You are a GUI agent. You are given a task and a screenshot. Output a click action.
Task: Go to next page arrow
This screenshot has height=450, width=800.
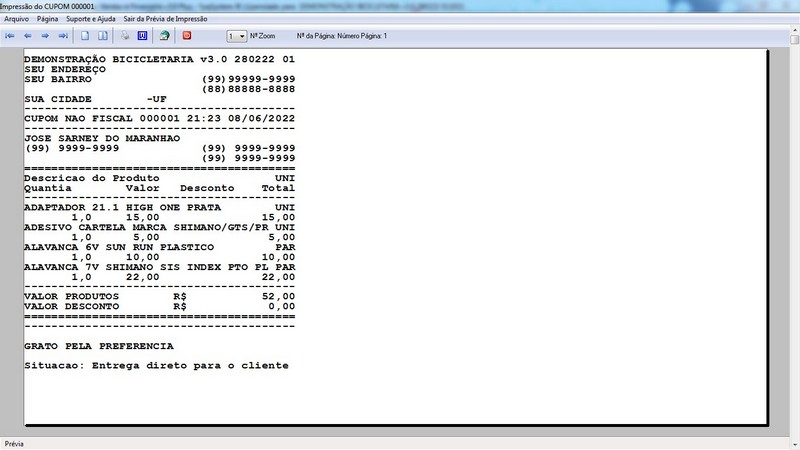[x=45, y=36]
